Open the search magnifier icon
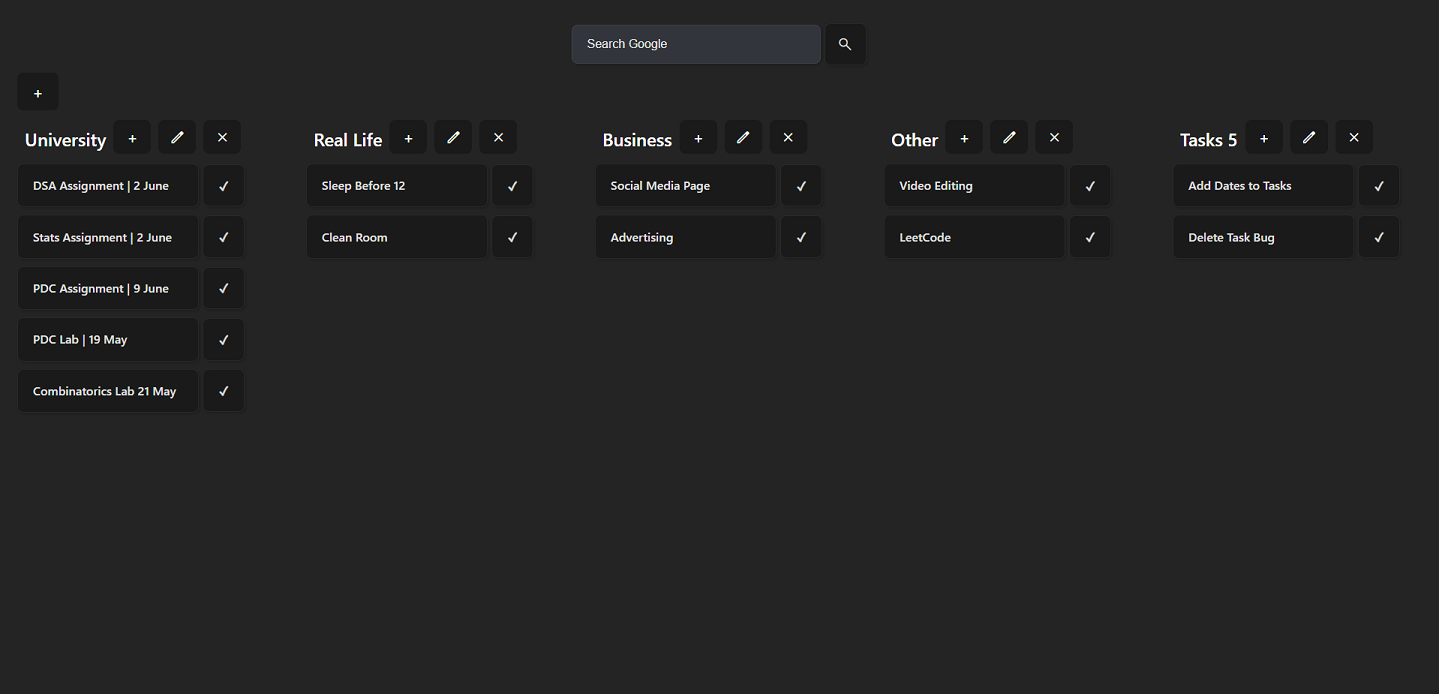The width and height of the screenshot is (1439, 694). (x=844, y=44)
